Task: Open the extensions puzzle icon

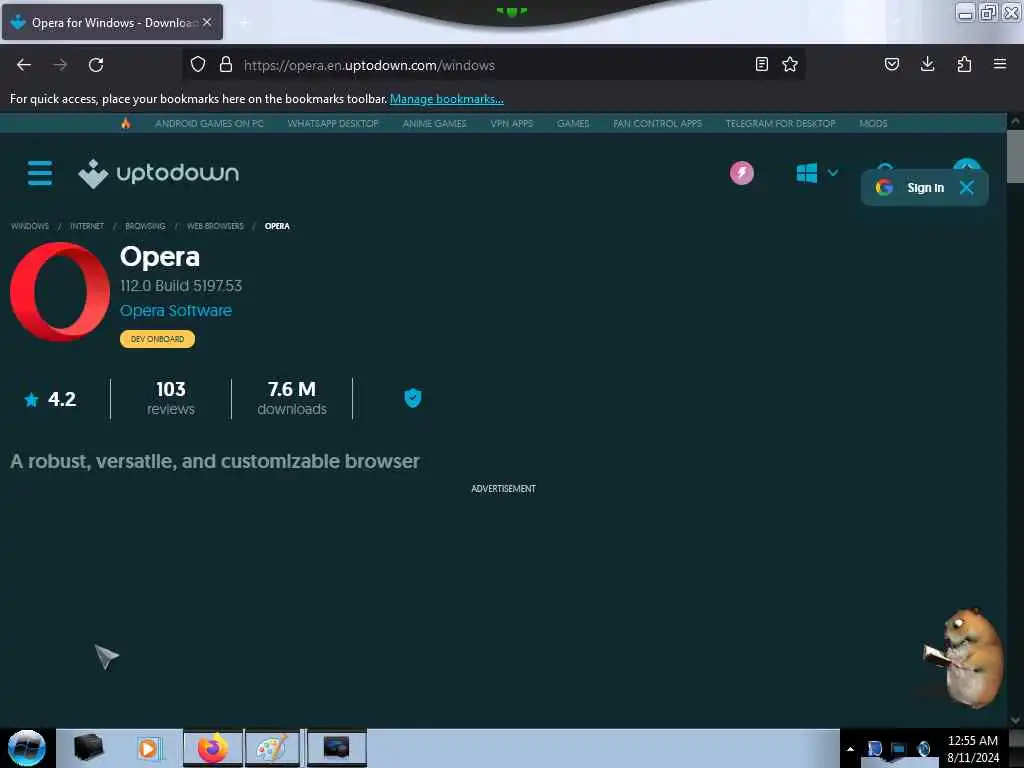Action: click(964, 64)
